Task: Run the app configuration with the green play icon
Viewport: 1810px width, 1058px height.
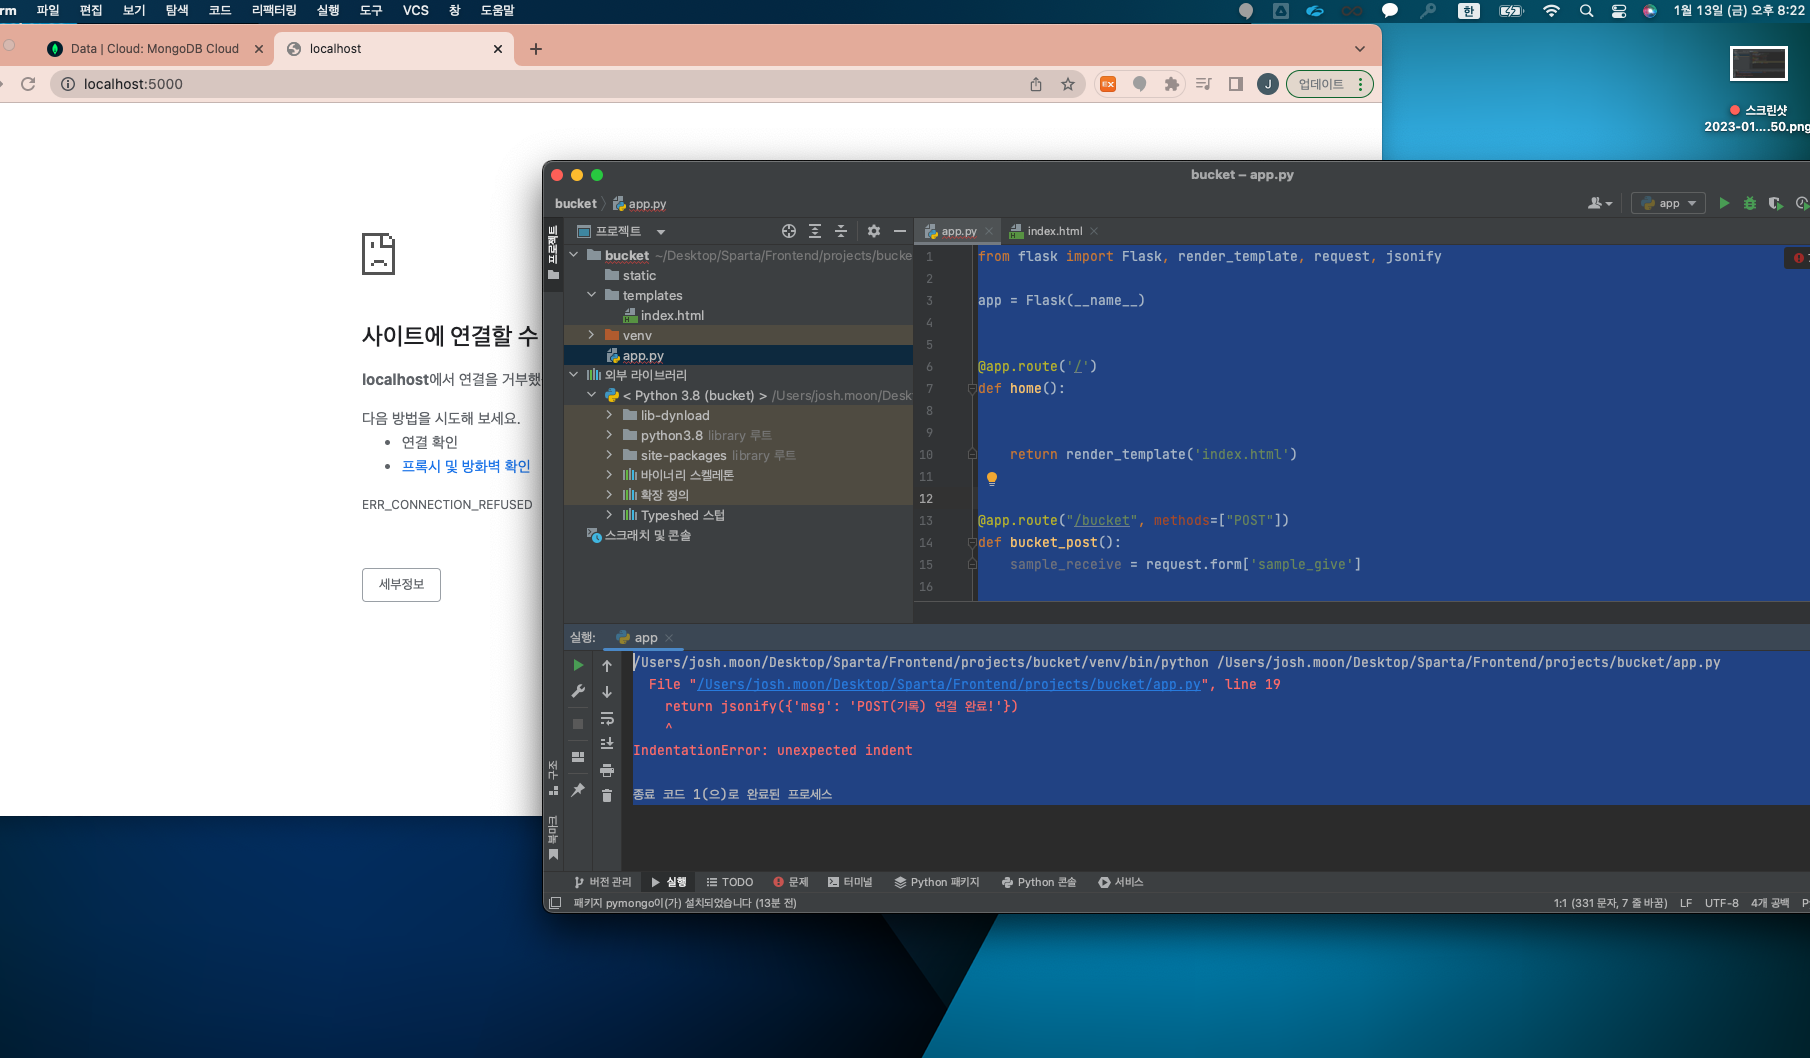Action: point(1724,203)
